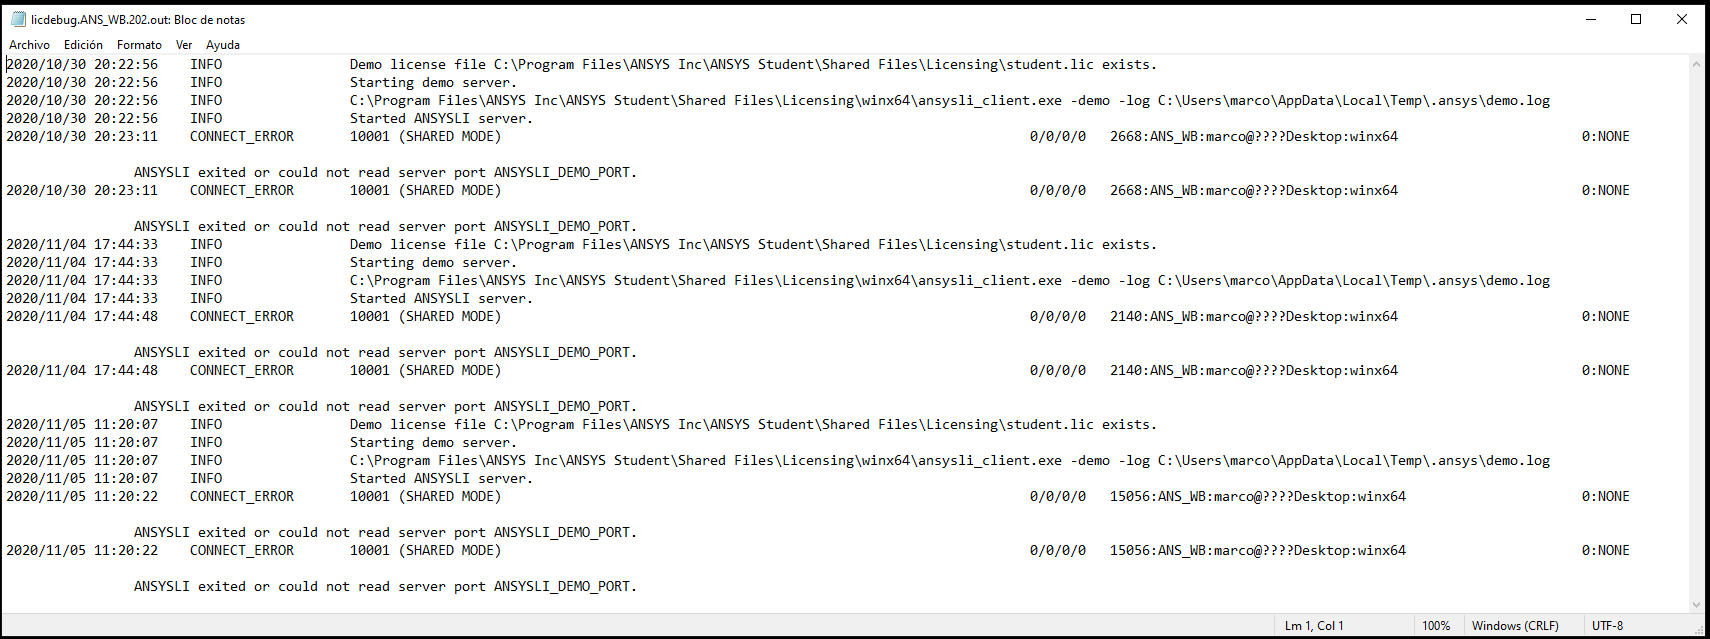
Task: Close the Bloc de notas window
Action: pyautogui.click(x=1682, y=19)
